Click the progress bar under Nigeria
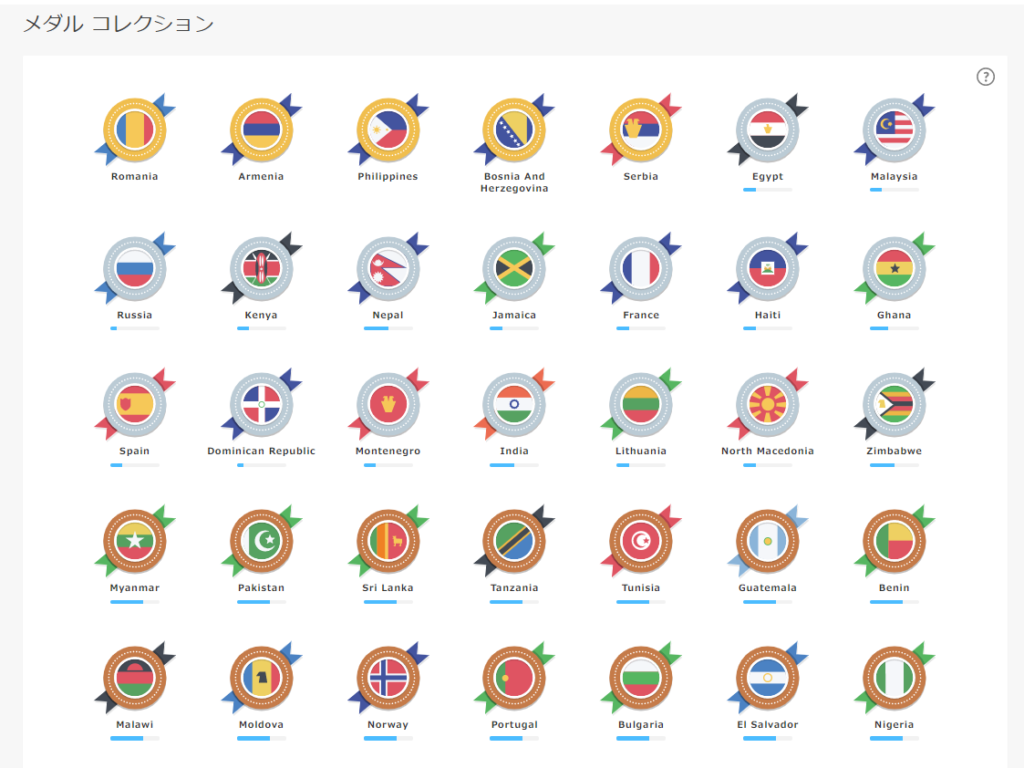This screenshot has height=768, width=1024. point(894,738)
